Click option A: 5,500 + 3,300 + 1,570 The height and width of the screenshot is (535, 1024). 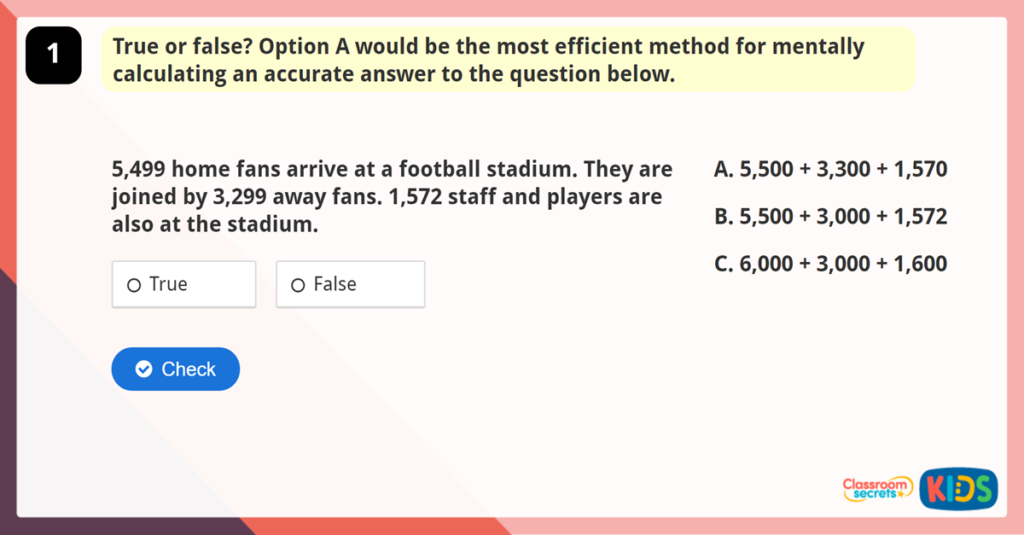point(830,169)
